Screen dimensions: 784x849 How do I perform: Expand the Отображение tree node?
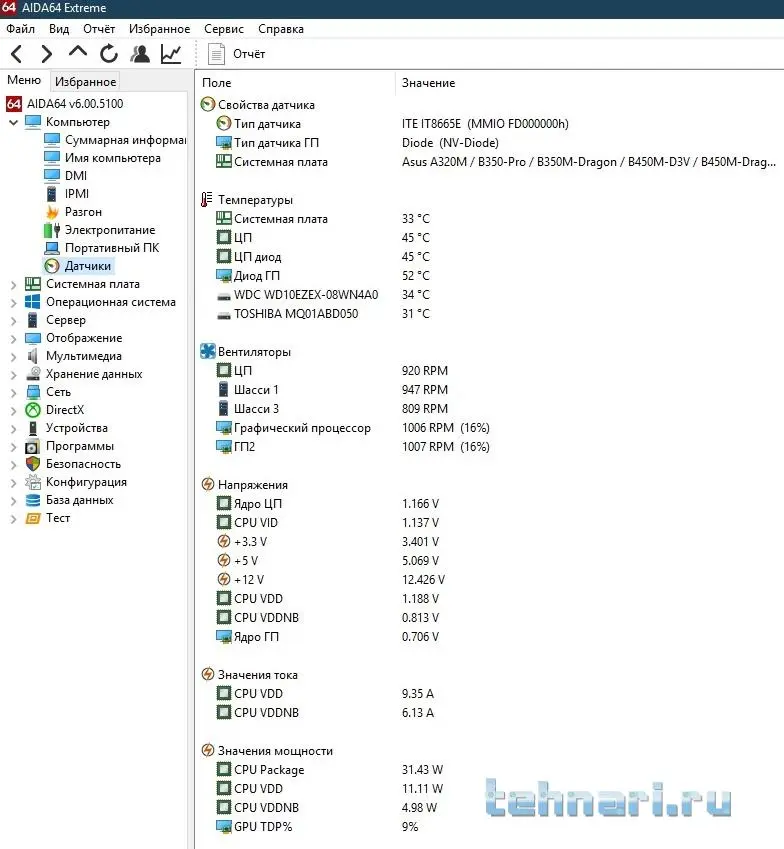(x=14, y=338)
